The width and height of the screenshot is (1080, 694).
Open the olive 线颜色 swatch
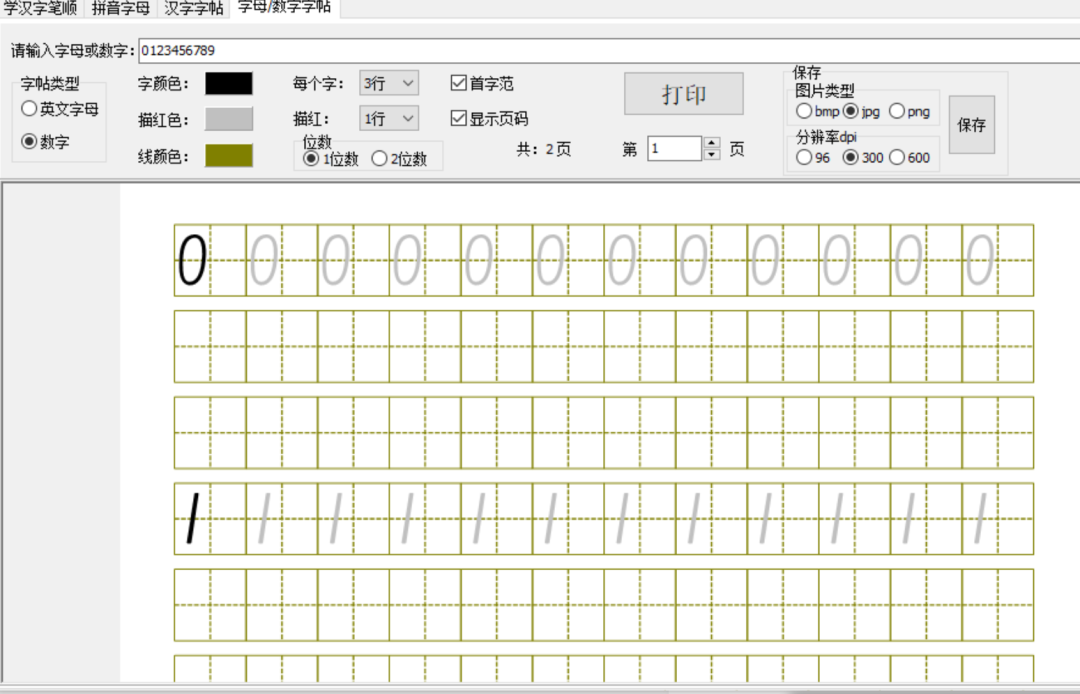(x=229, y=156)
